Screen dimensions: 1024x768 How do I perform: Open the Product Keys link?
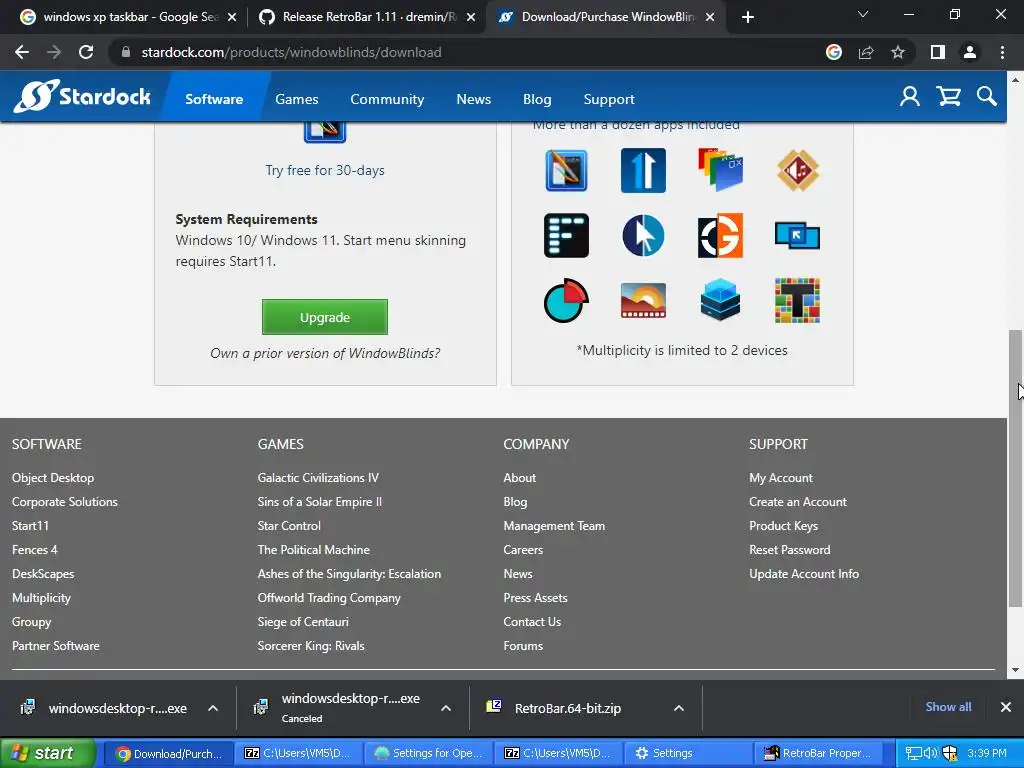coord(783,526)
